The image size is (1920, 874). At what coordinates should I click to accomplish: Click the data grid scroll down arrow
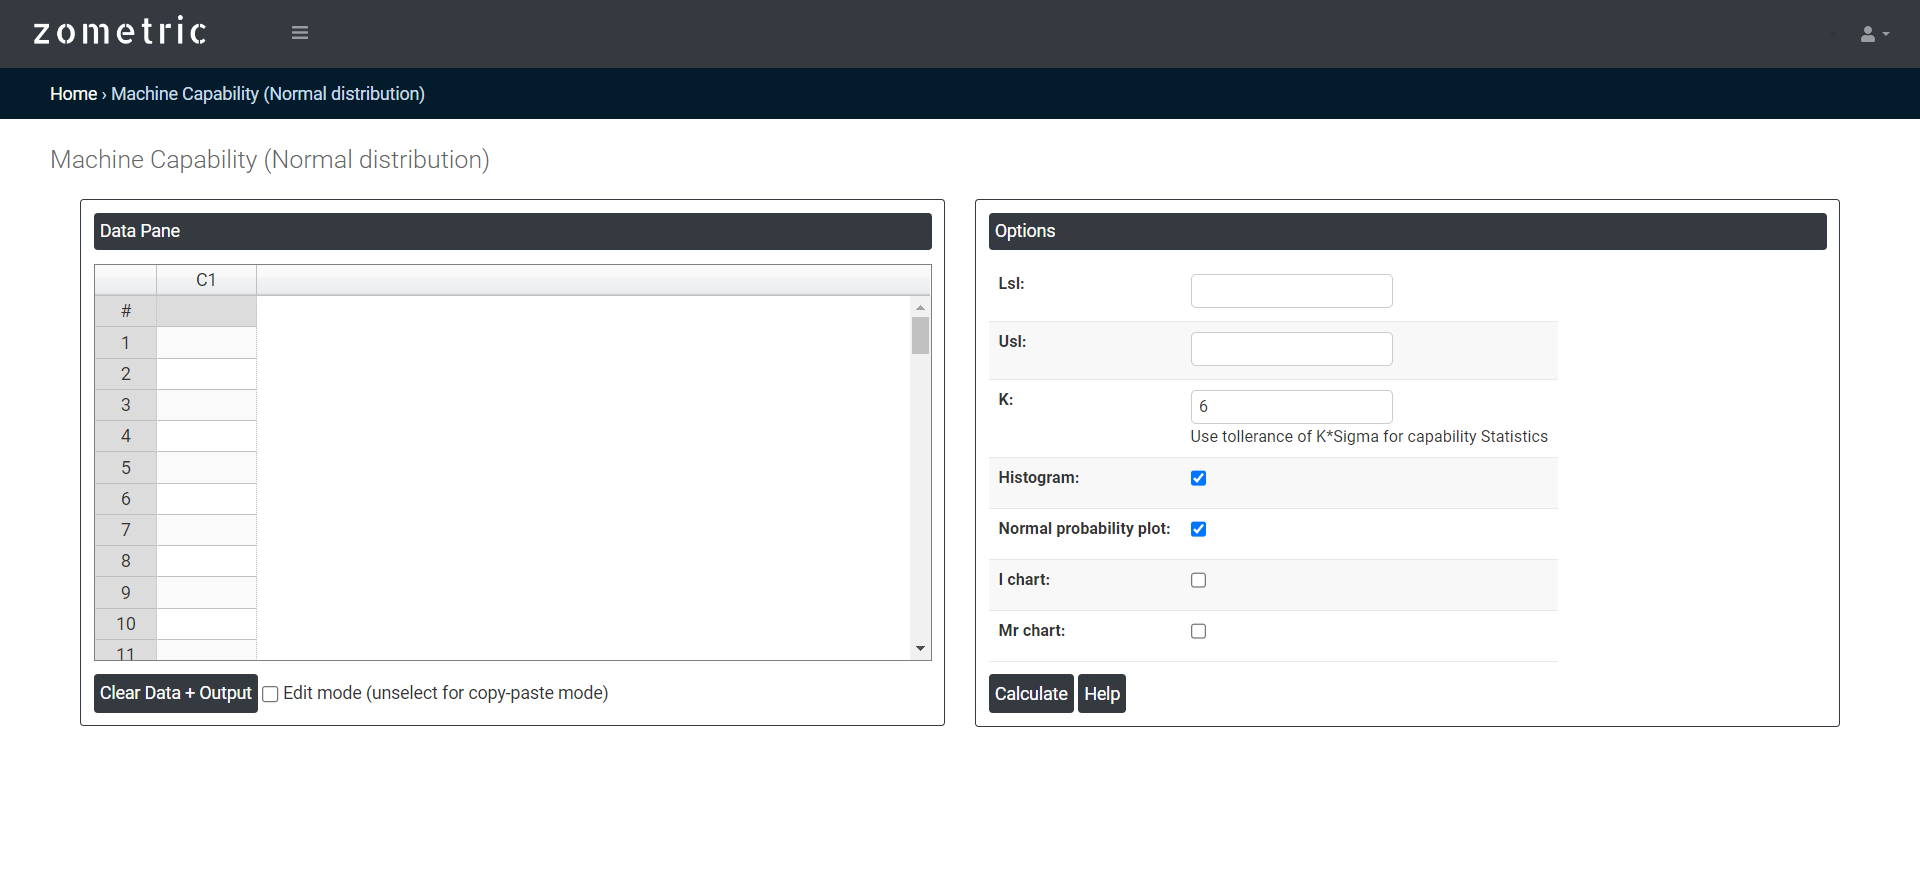(x=920, y=649)
